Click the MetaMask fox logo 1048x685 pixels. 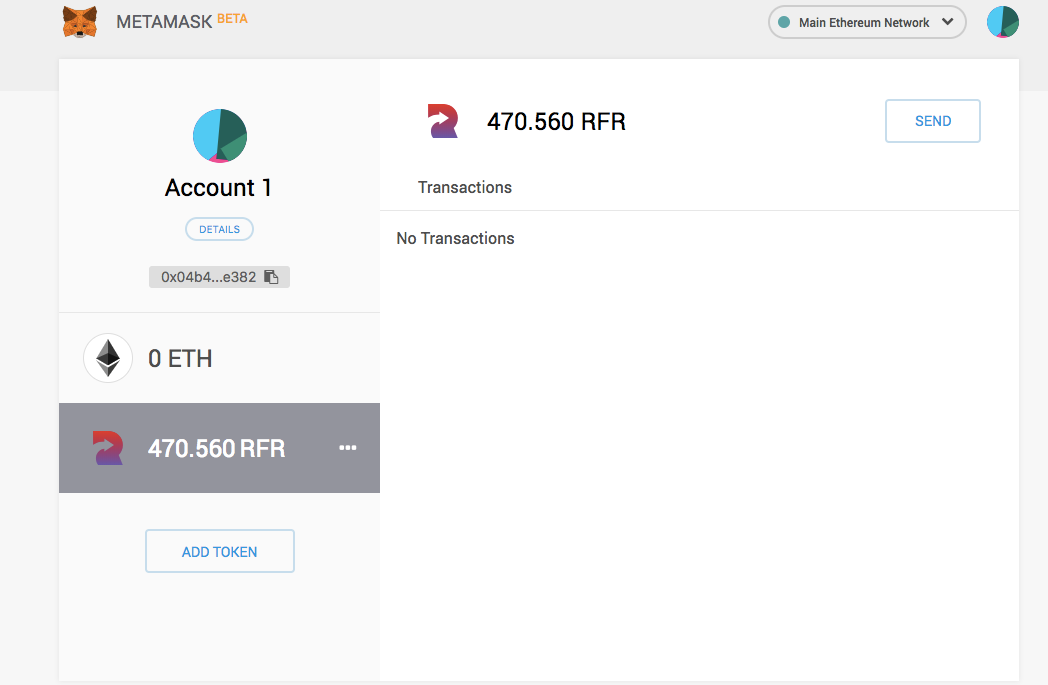[80, 21]
